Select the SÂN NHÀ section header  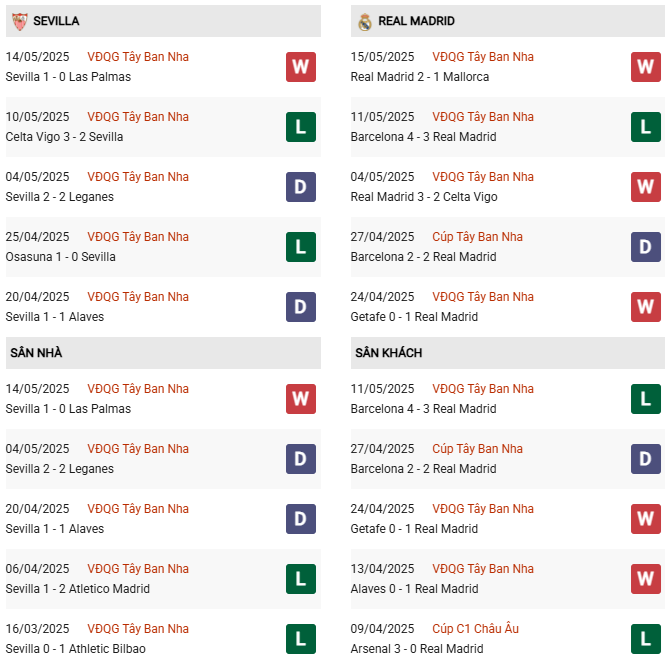(x=163, y=353)
